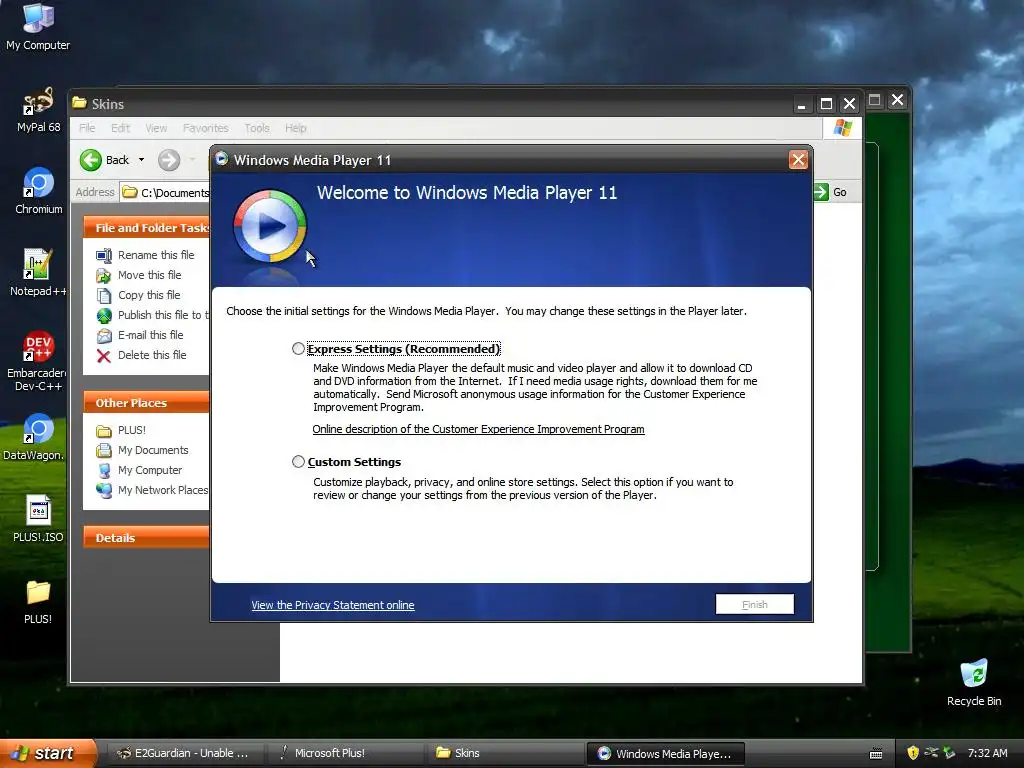The image size is (1024, 768).
Task: Open Recycle Bin icon
Action: [974, 683]
